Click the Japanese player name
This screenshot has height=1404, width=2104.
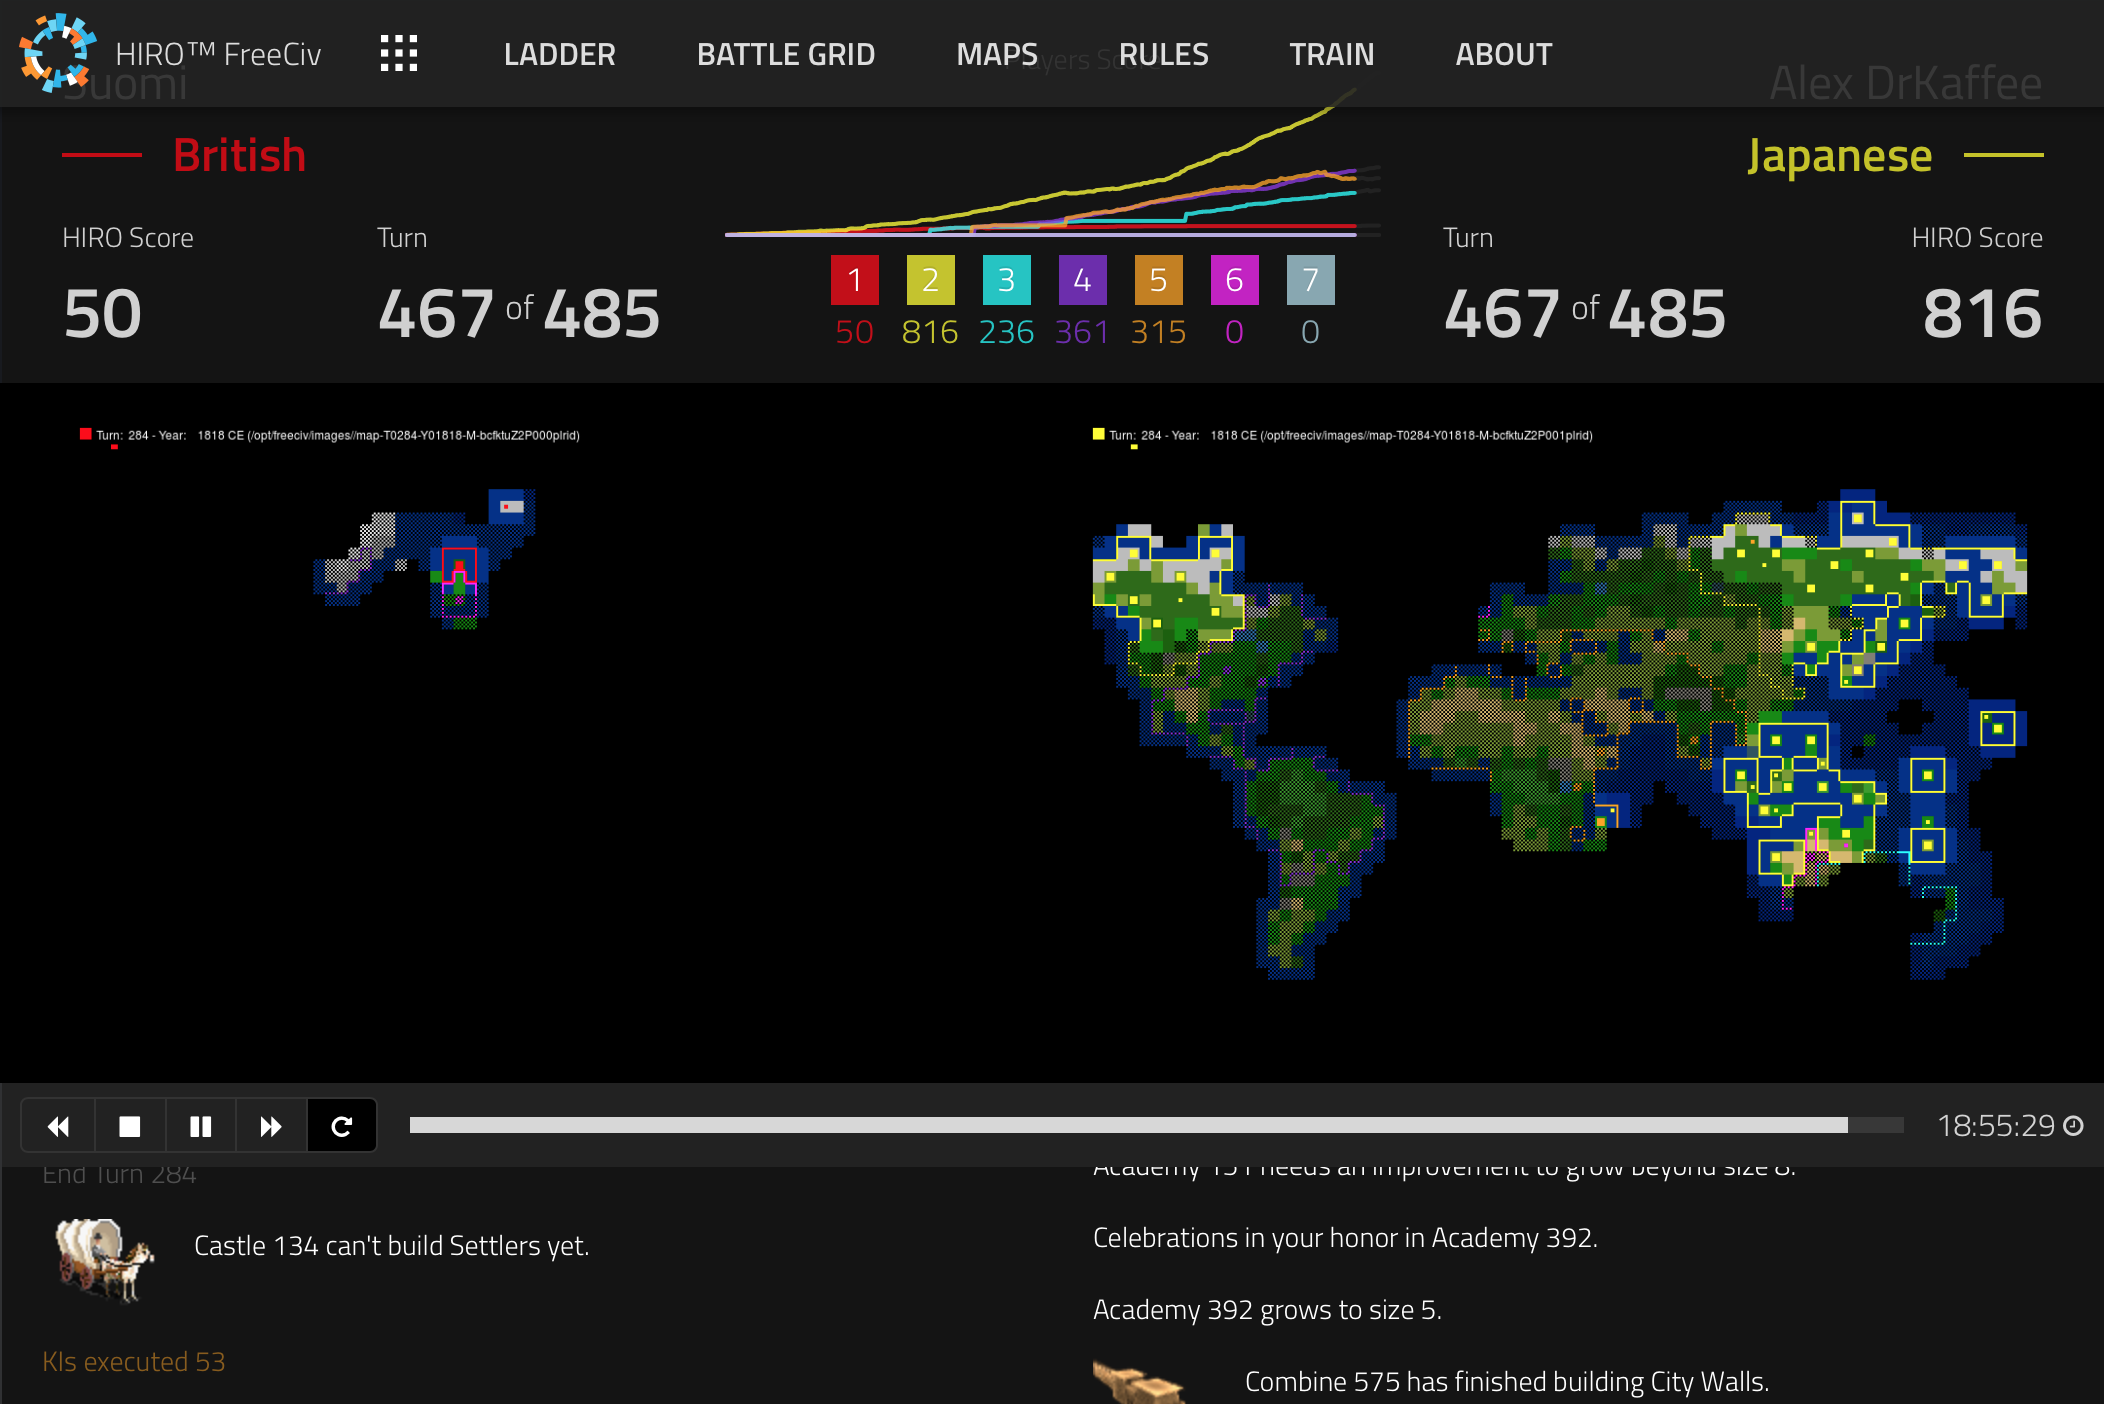[x=1839, y=155]
